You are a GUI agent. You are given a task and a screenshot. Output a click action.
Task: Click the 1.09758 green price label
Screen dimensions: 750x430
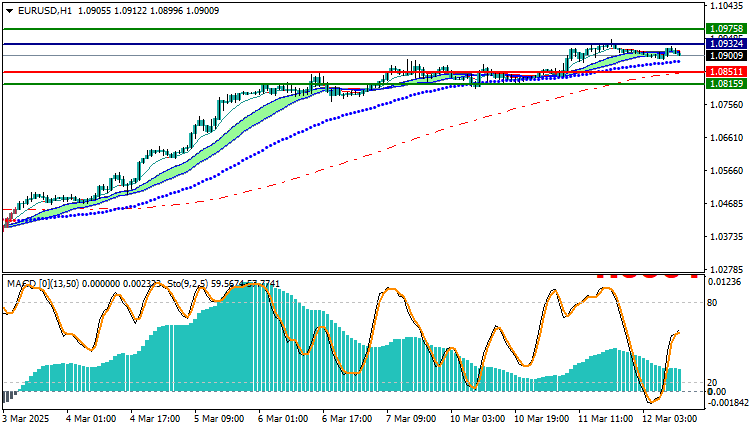click(727, 29)
